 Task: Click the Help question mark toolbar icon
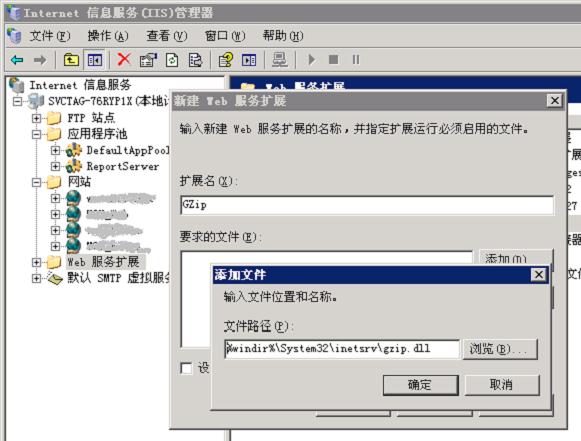[226, 60]
